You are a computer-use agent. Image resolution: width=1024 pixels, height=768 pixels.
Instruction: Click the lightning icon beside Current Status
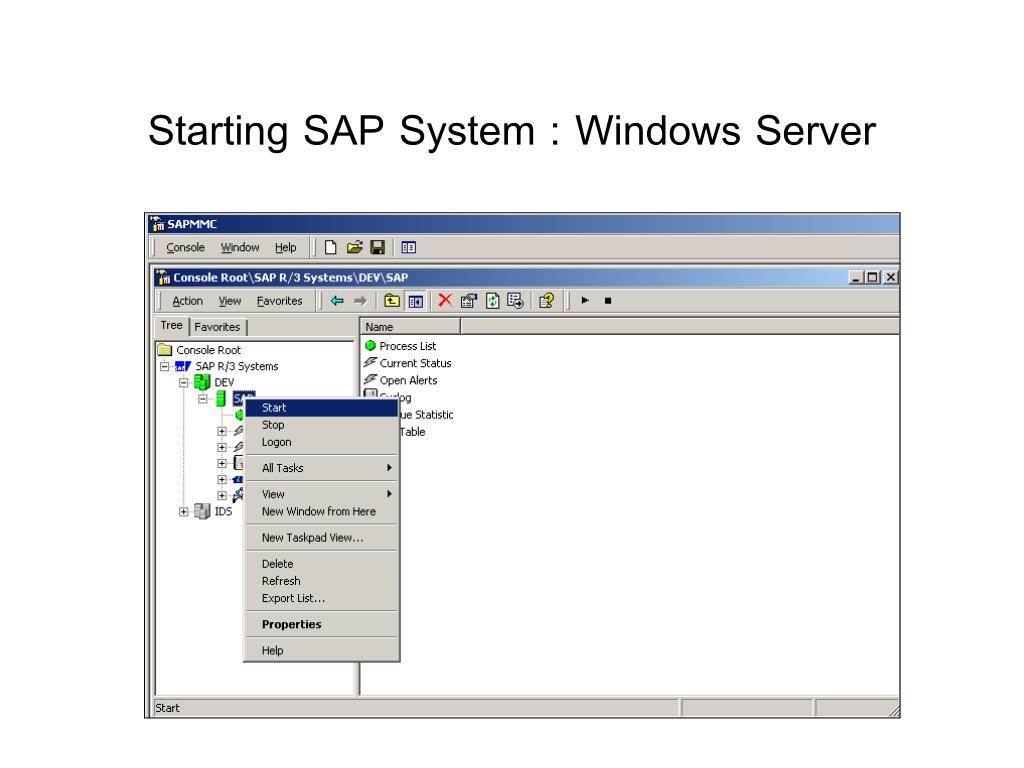(x=370, y=362)
